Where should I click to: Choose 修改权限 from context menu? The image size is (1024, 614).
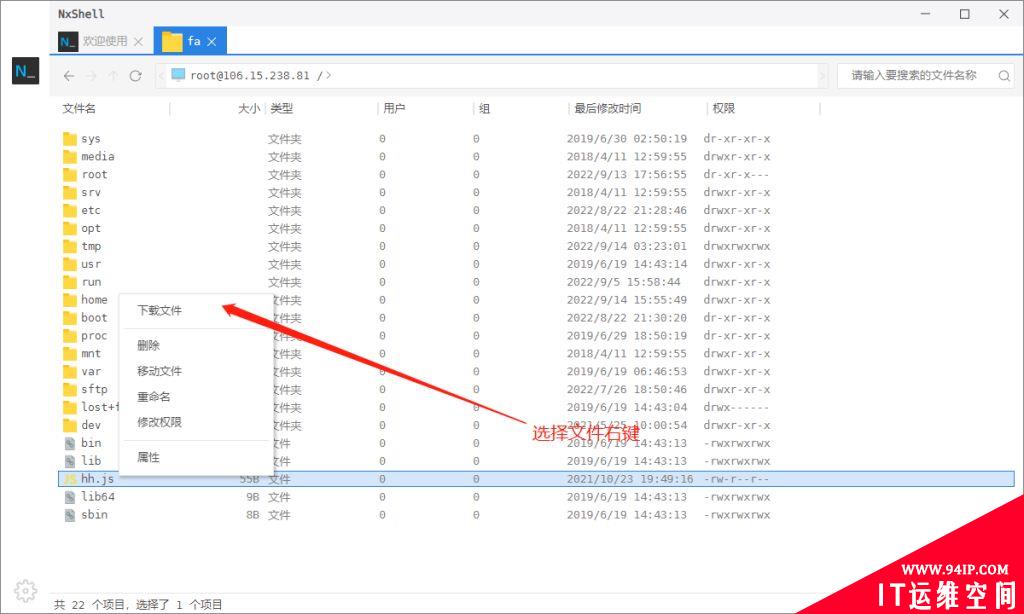click(x=159, y=422)
